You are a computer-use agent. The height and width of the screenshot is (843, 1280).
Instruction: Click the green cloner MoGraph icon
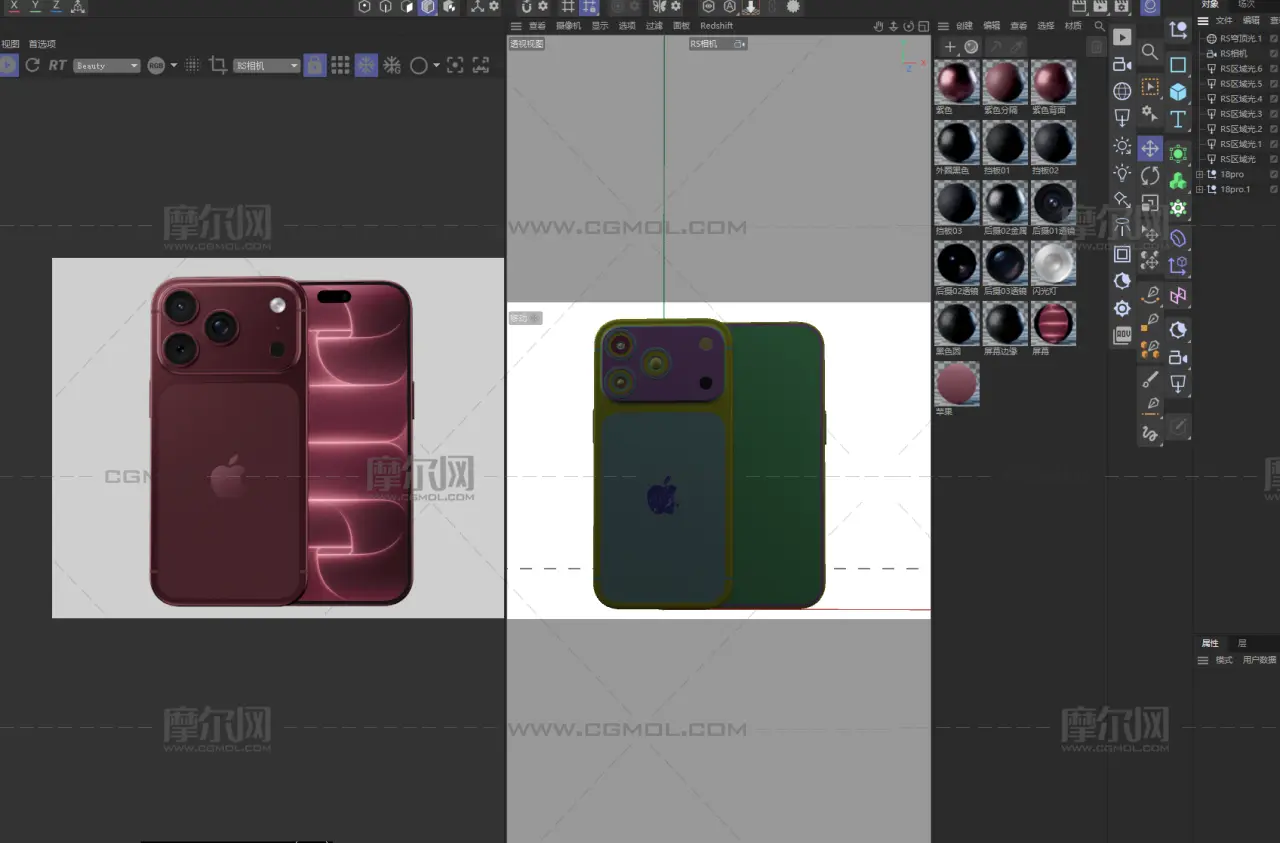(x=1178, y=181)
